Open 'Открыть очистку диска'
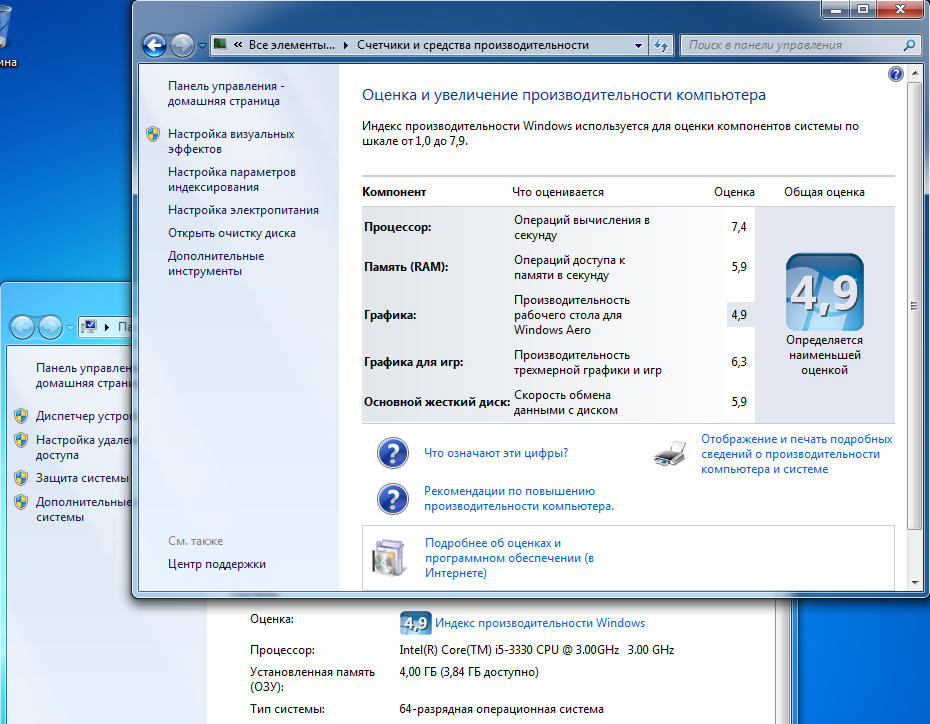The width and height of the screenshot is (930, 724). (x=231, y=233)
